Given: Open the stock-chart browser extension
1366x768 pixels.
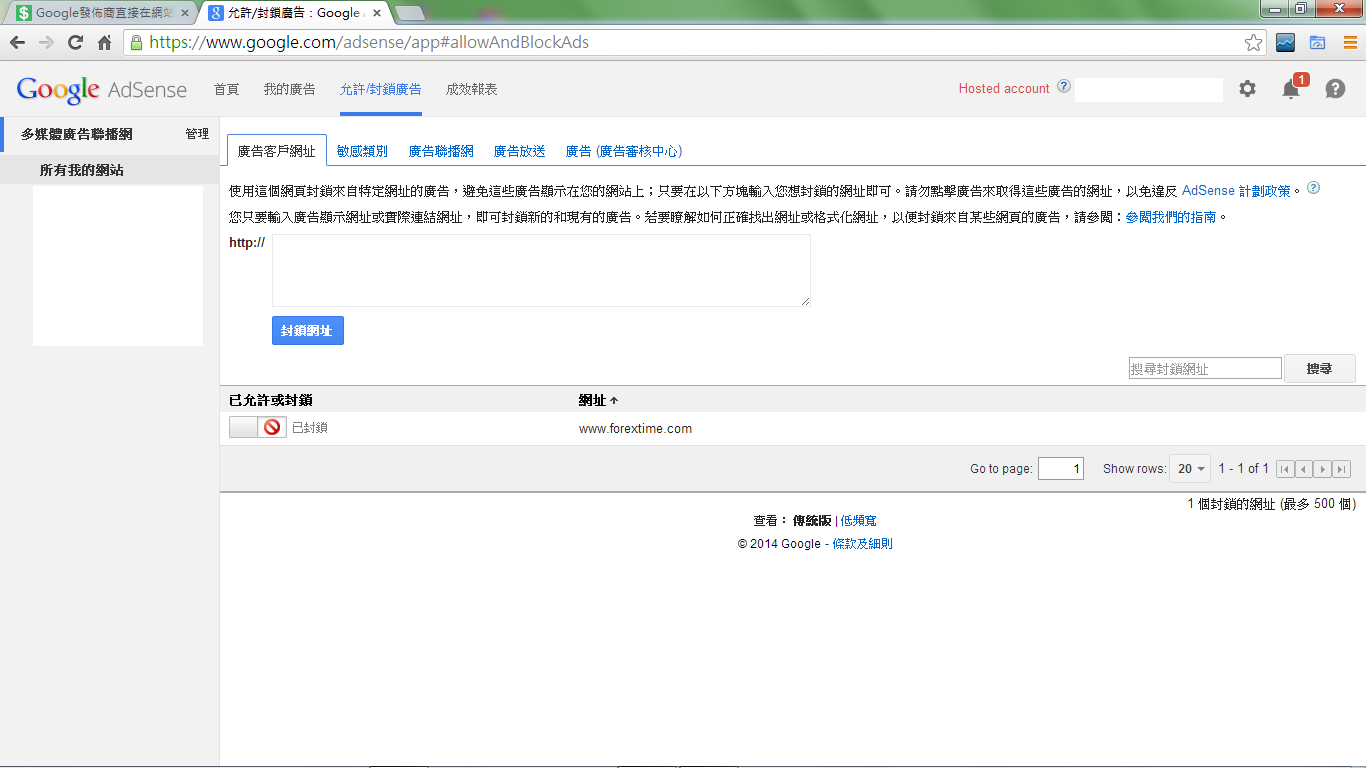Looking at the screenshot, I should tap(1285, 42).
